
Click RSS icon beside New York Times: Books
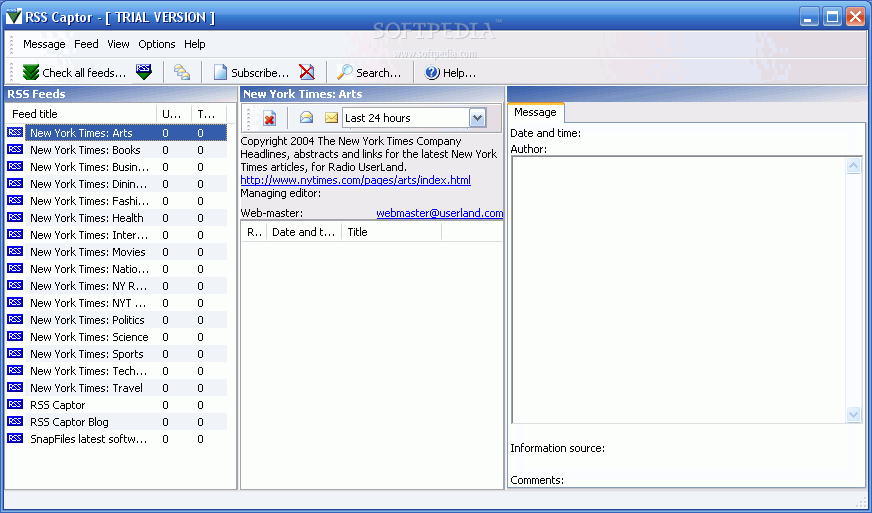click(15, 150)
